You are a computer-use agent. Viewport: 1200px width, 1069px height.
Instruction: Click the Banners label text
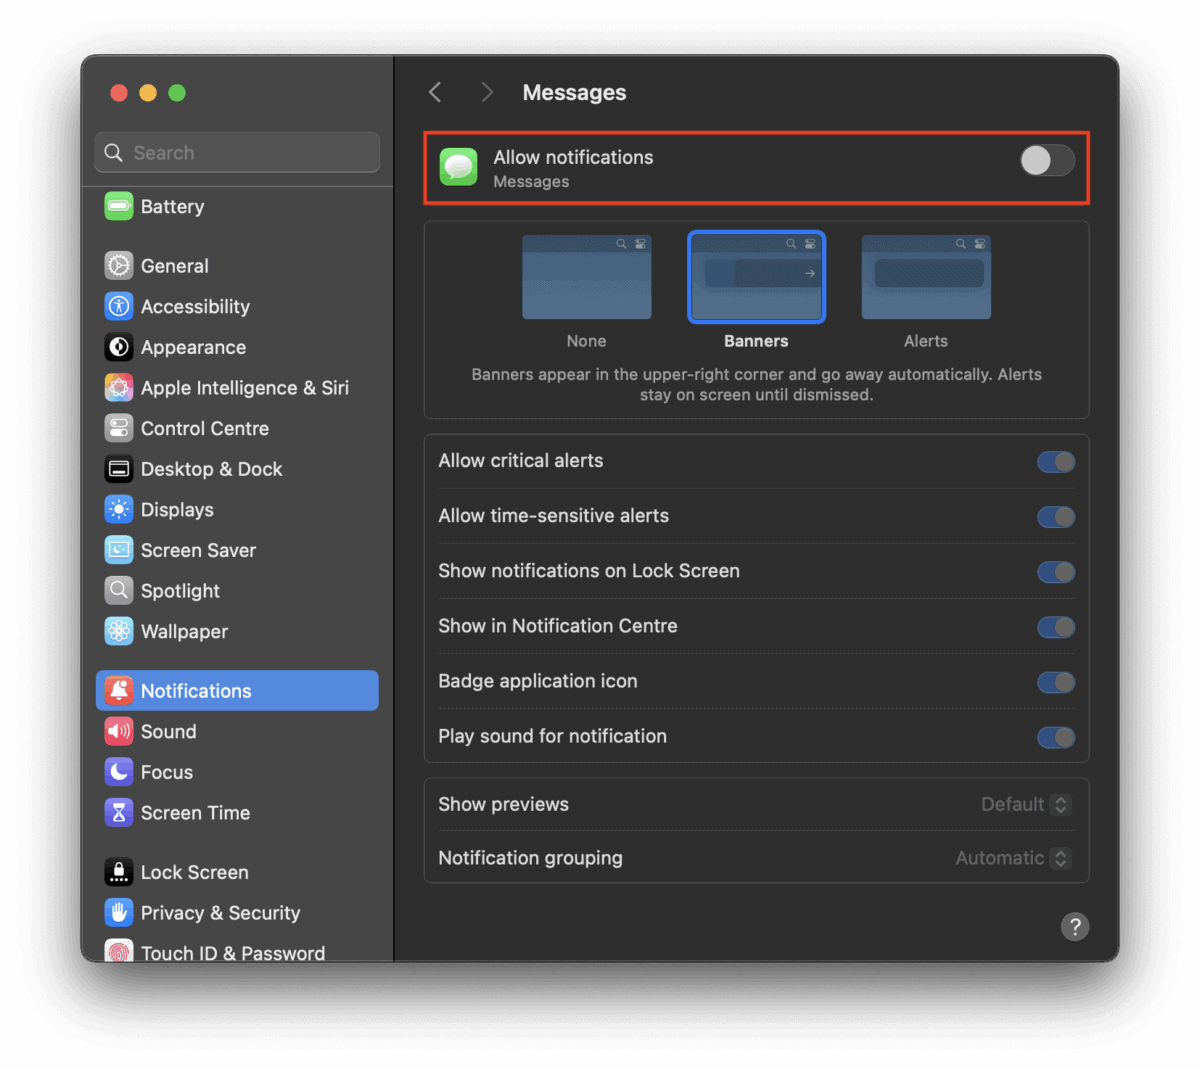pyautogui.click(x=756, y=341)
